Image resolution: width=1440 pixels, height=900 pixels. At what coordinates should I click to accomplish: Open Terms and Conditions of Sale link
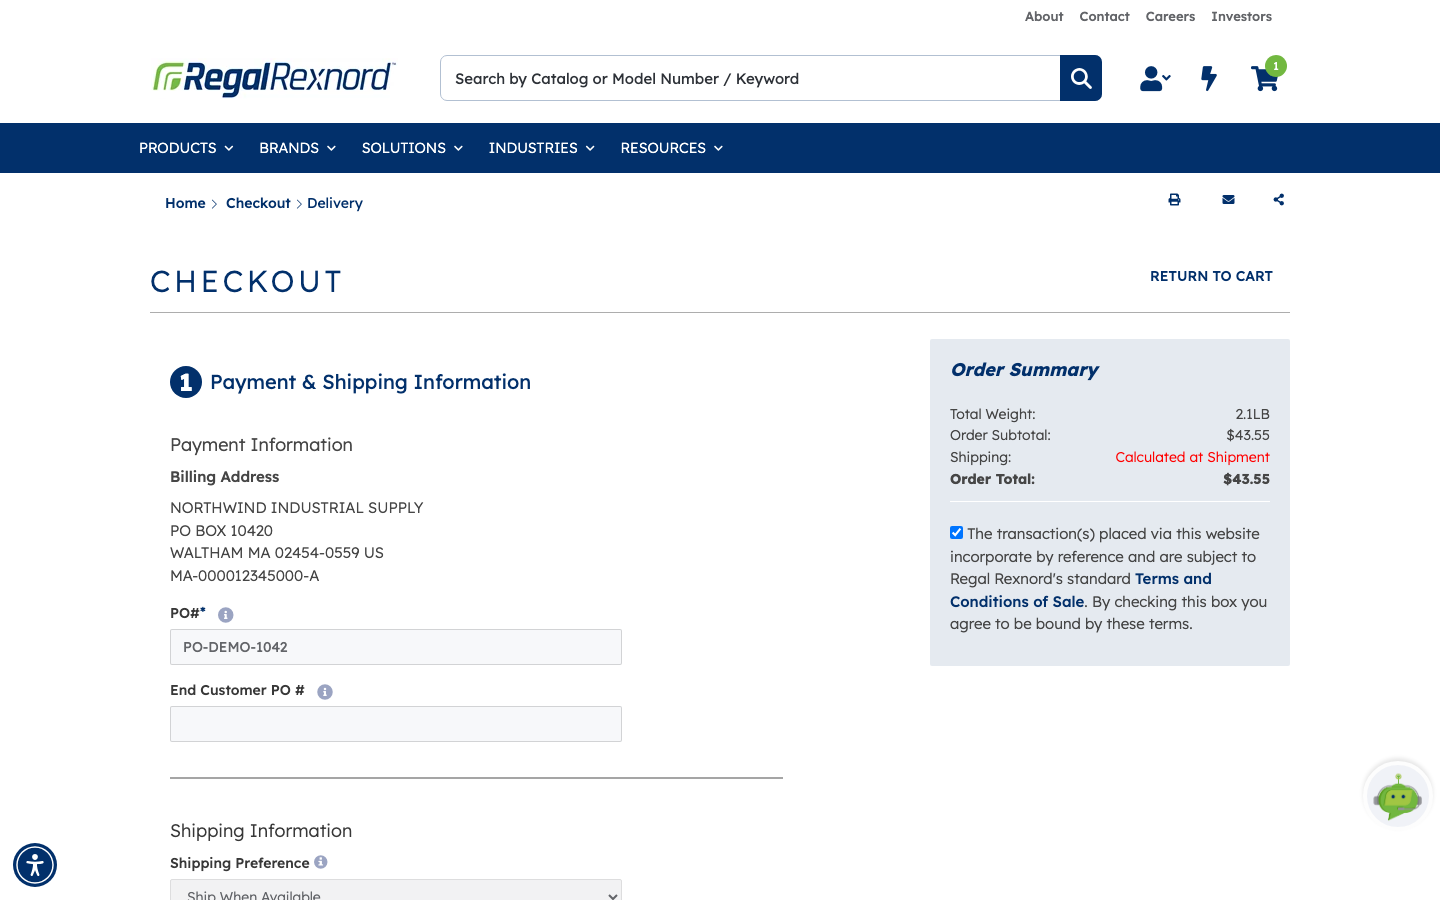[1081, 590]
